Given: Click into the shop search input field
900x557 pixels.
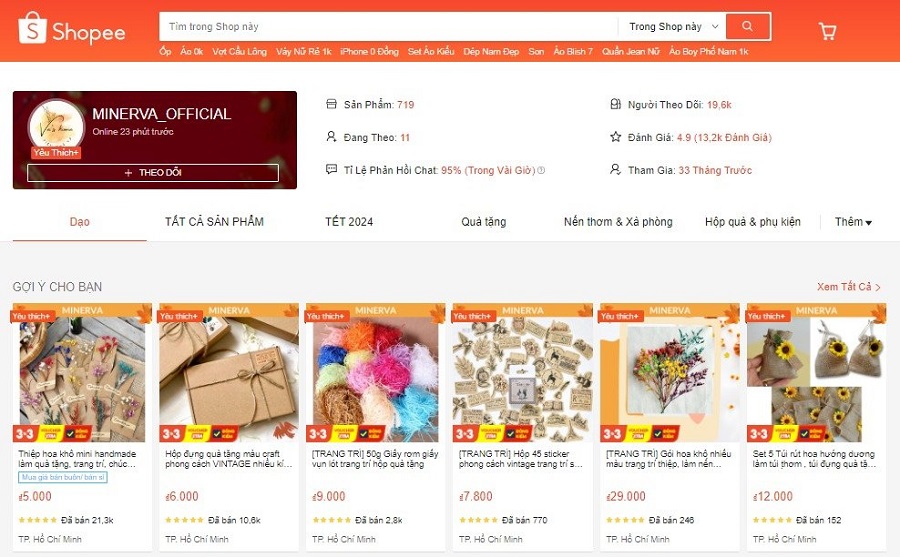Looking at the screenshot, I should [388, 26].
